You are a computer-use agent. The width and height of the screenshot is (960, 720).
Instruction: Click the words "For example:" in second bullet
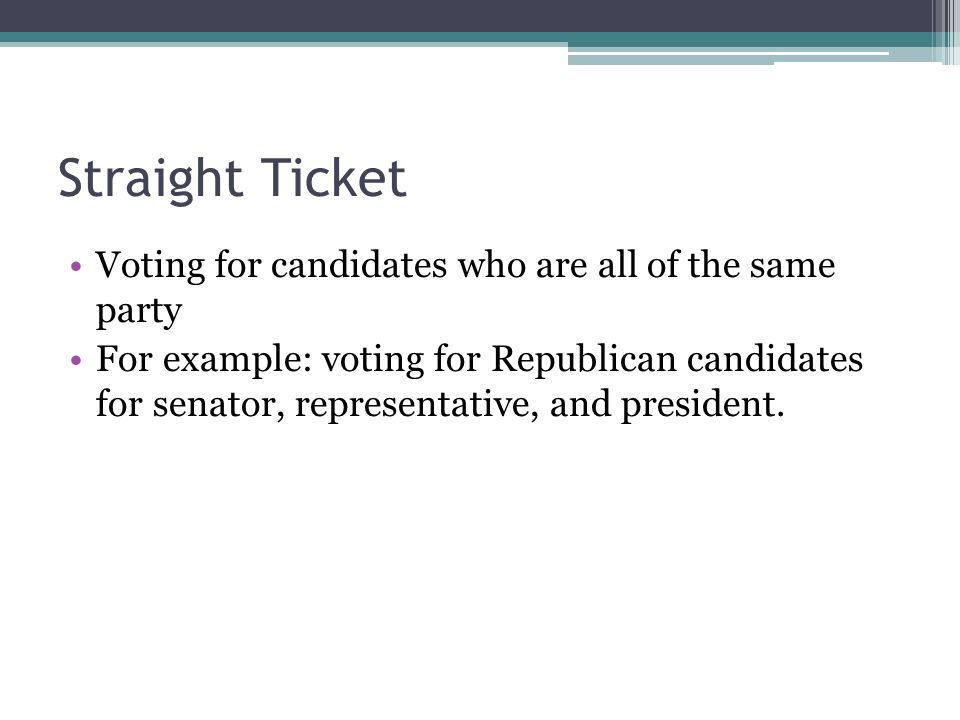[x=204, y=359]
